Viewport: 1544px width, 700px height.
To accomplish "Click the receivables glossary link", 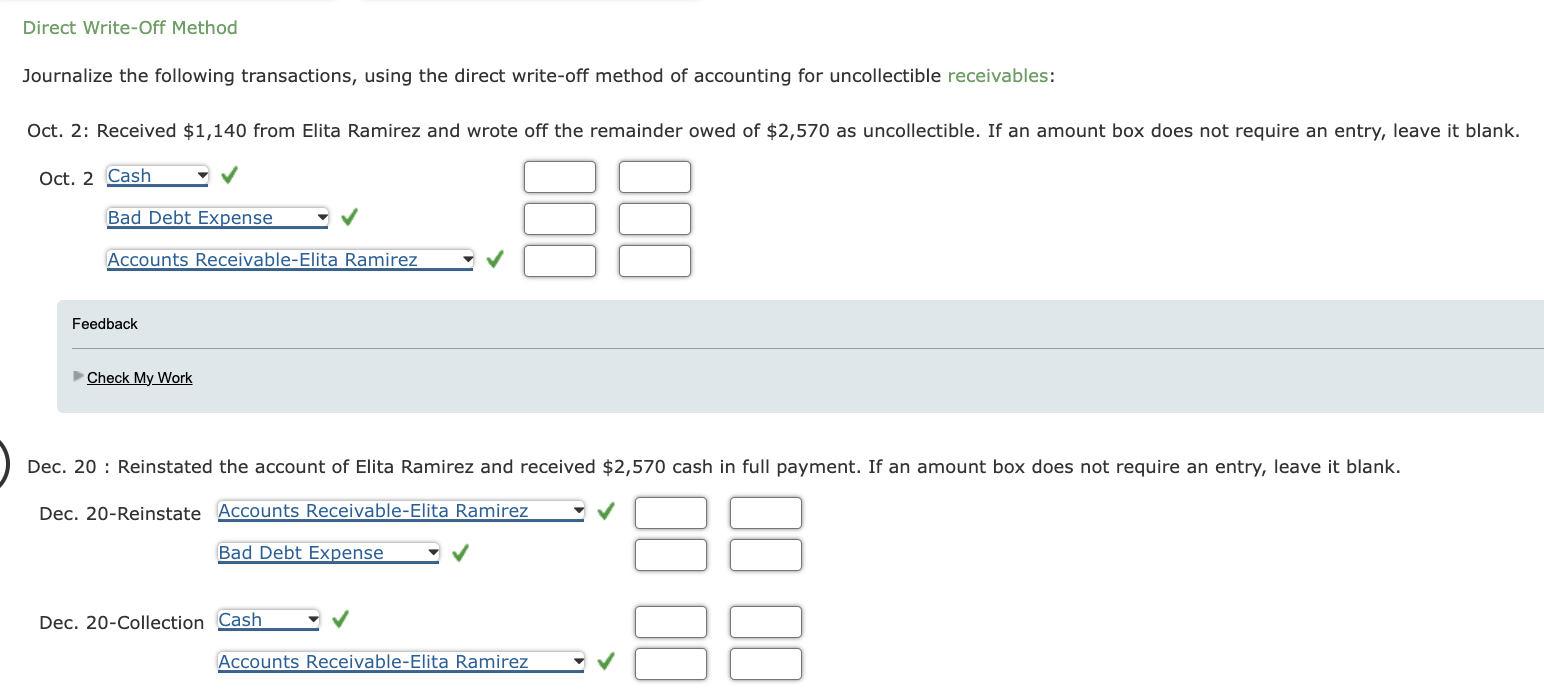I will click(997, 75).
